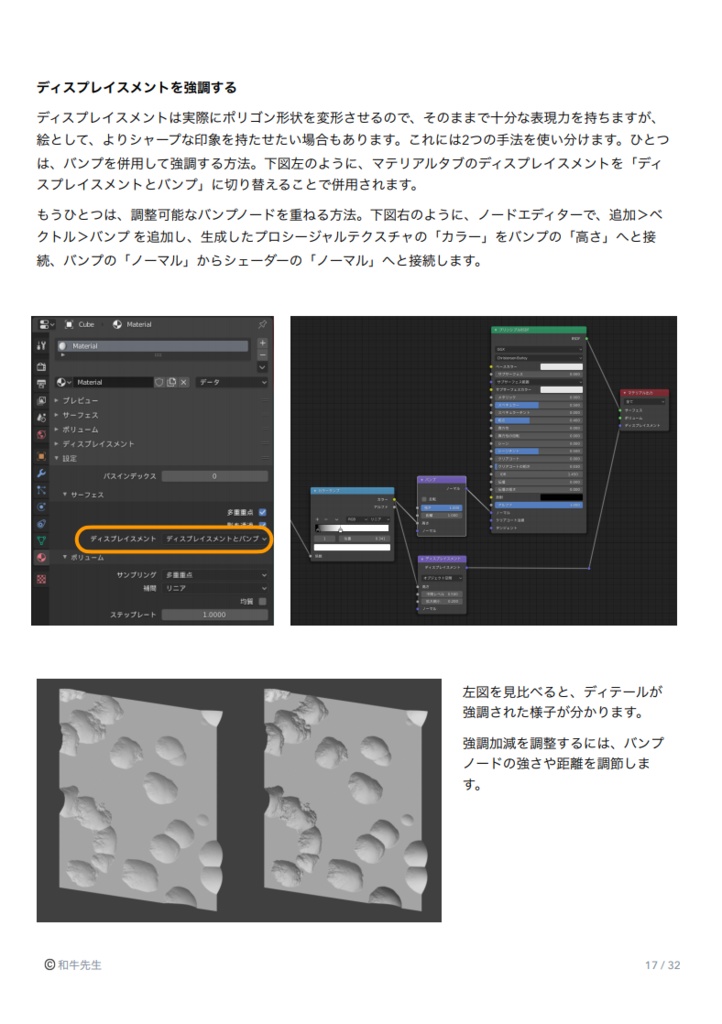Viewport: 722px width, 1024px height.
Task: Add a material slot with plus button
Action: [x=262, y=343]
